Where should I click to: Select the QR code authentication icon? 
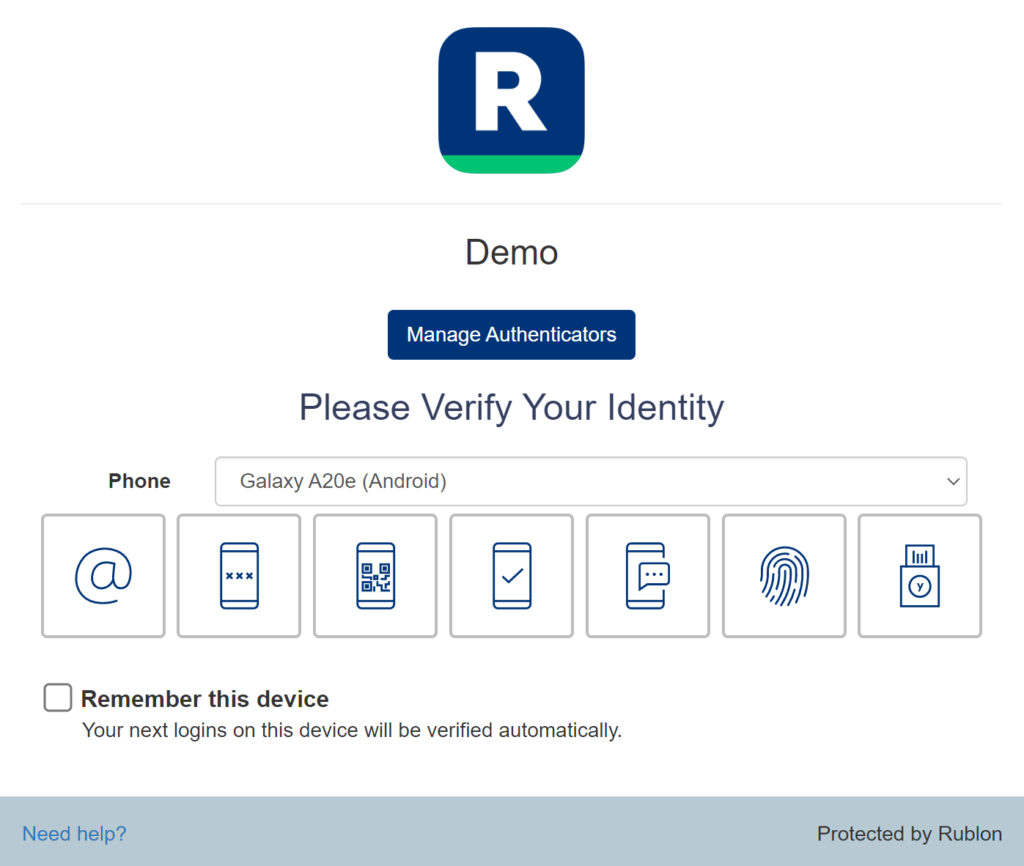375,576
